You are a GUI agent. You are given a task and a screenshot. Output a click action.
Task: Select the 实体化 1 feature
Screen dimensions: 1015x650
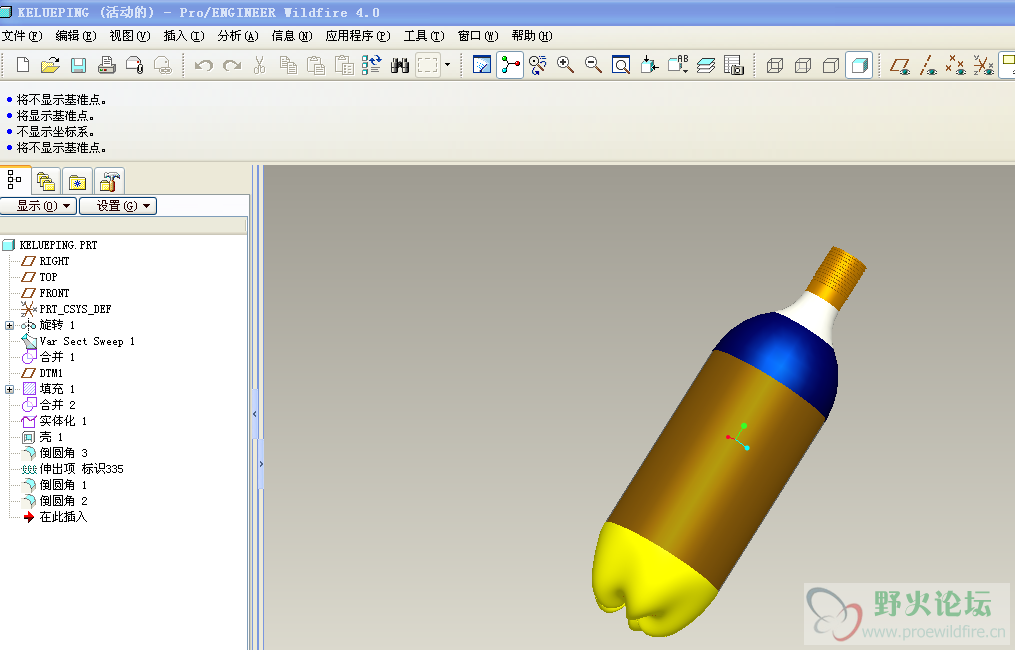[54, 421]
